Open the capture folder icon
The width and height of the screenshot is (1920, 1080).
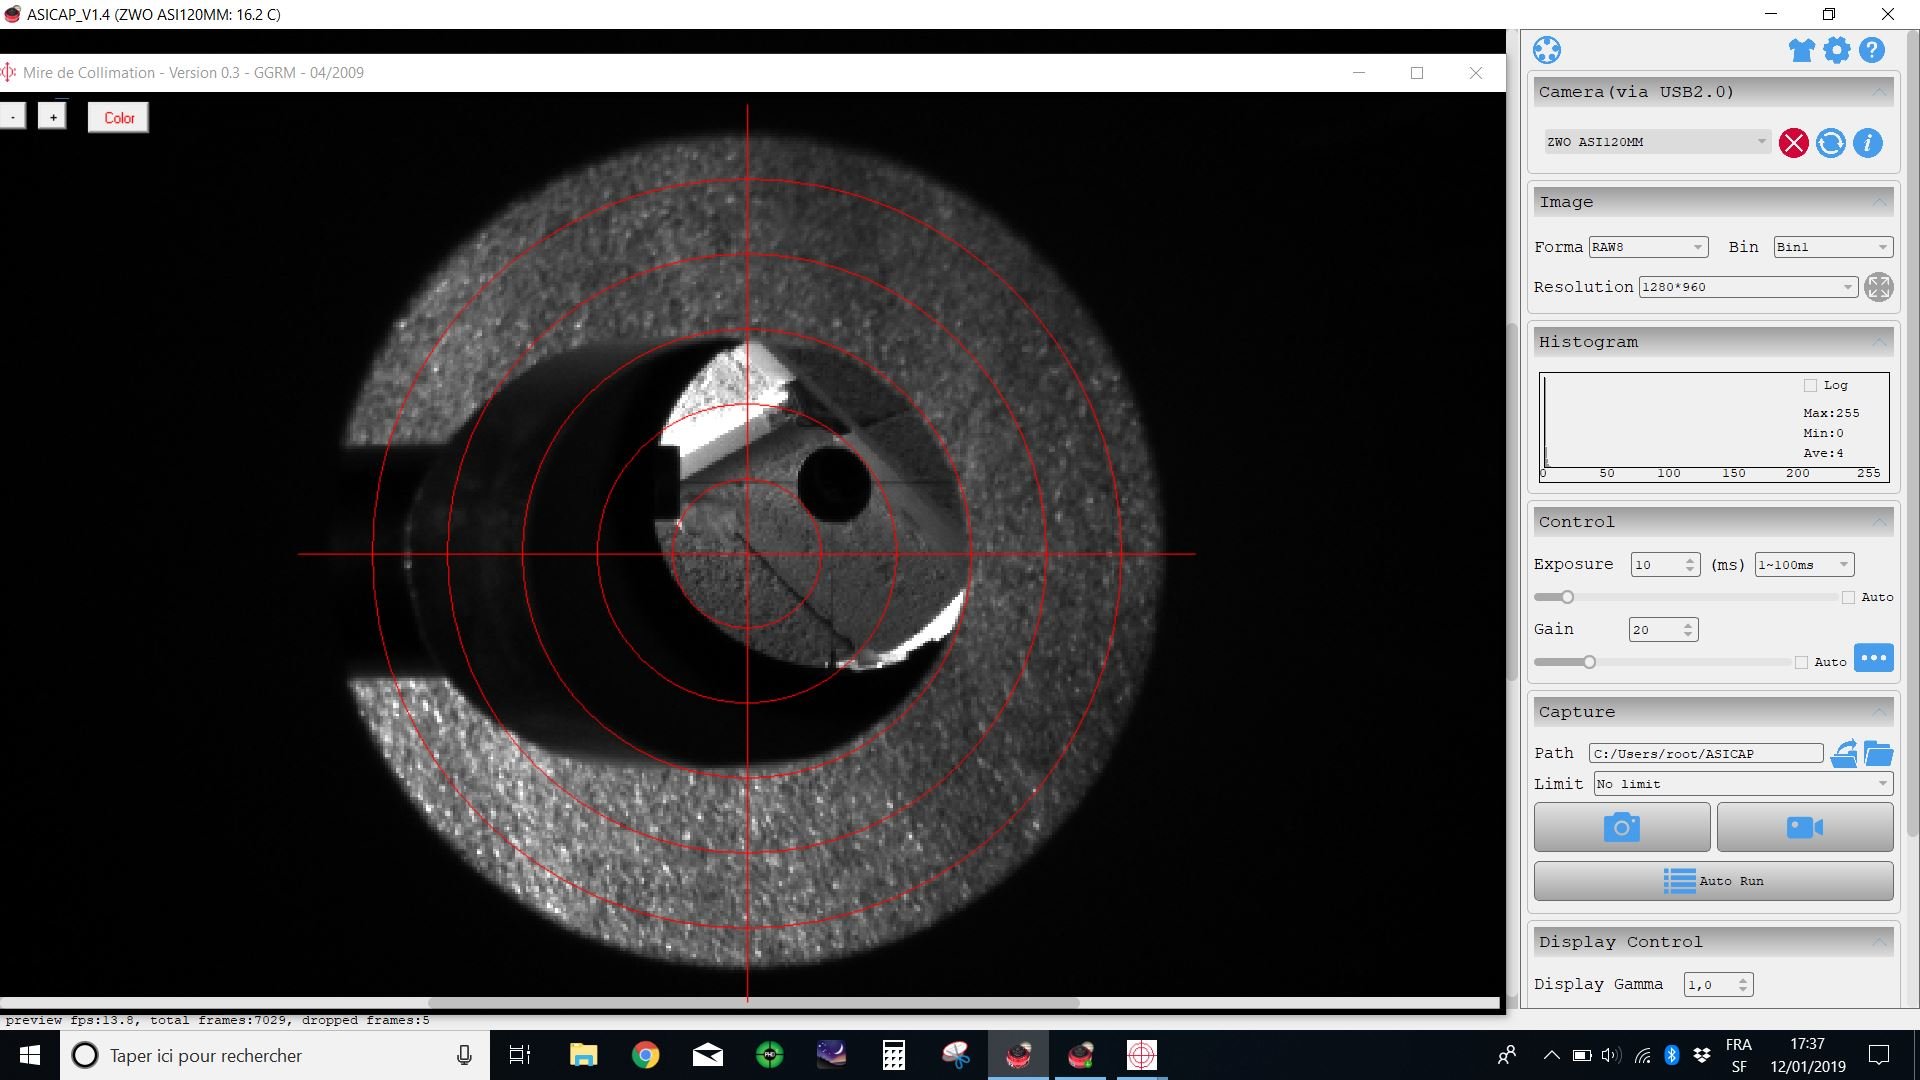click(x=1878, y=754)
